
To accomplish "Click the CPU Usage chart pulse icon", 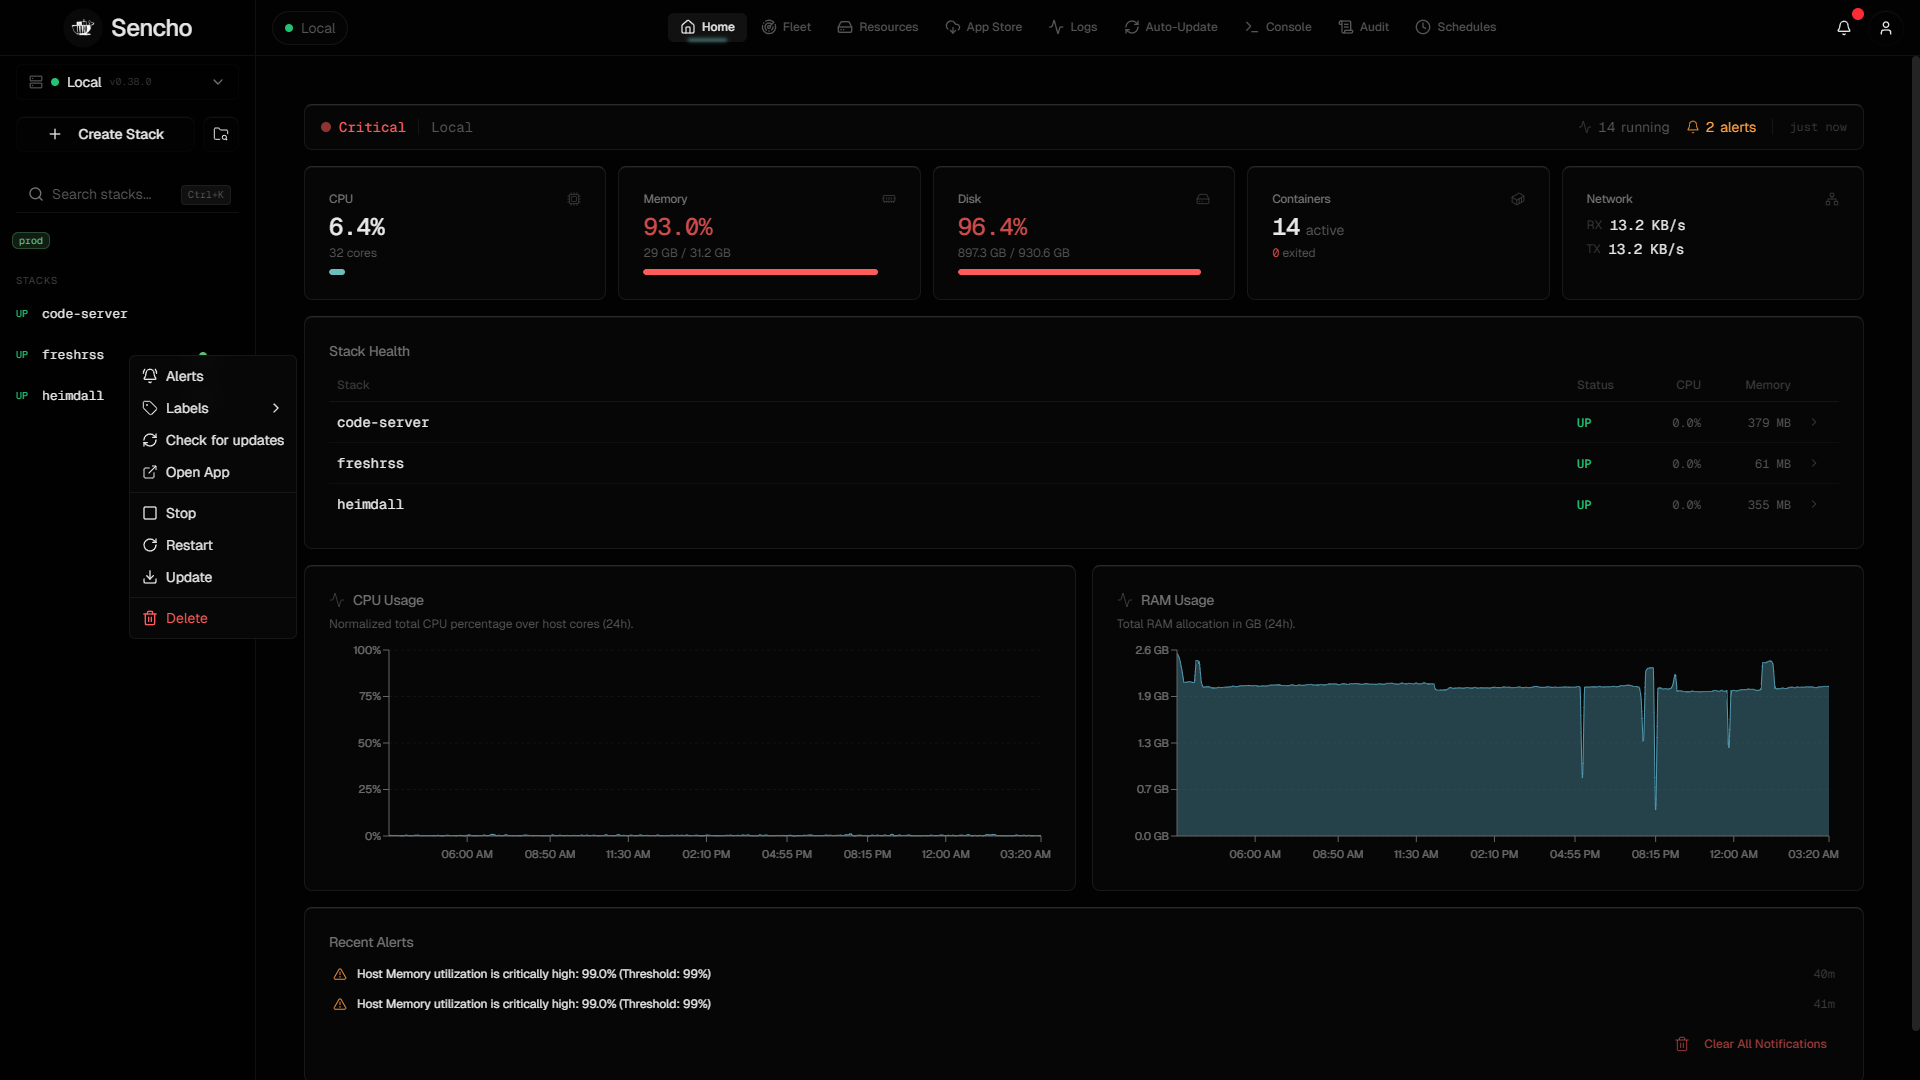I will 337,600.
